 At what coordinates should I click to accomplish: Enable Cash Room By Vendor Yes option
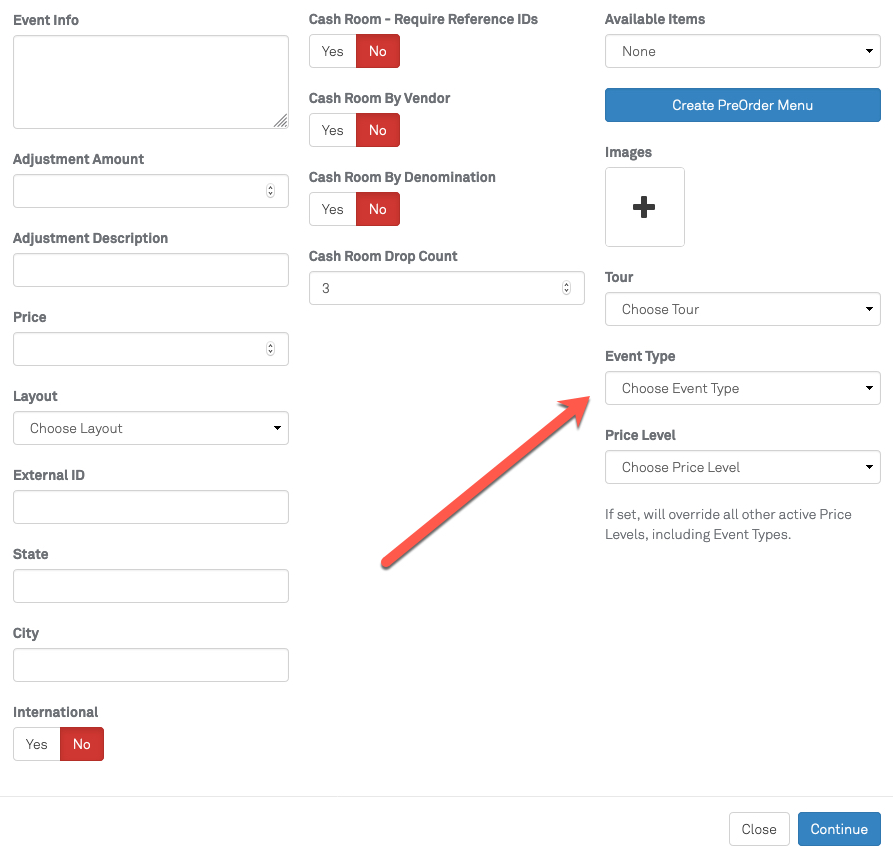[332, 130]
